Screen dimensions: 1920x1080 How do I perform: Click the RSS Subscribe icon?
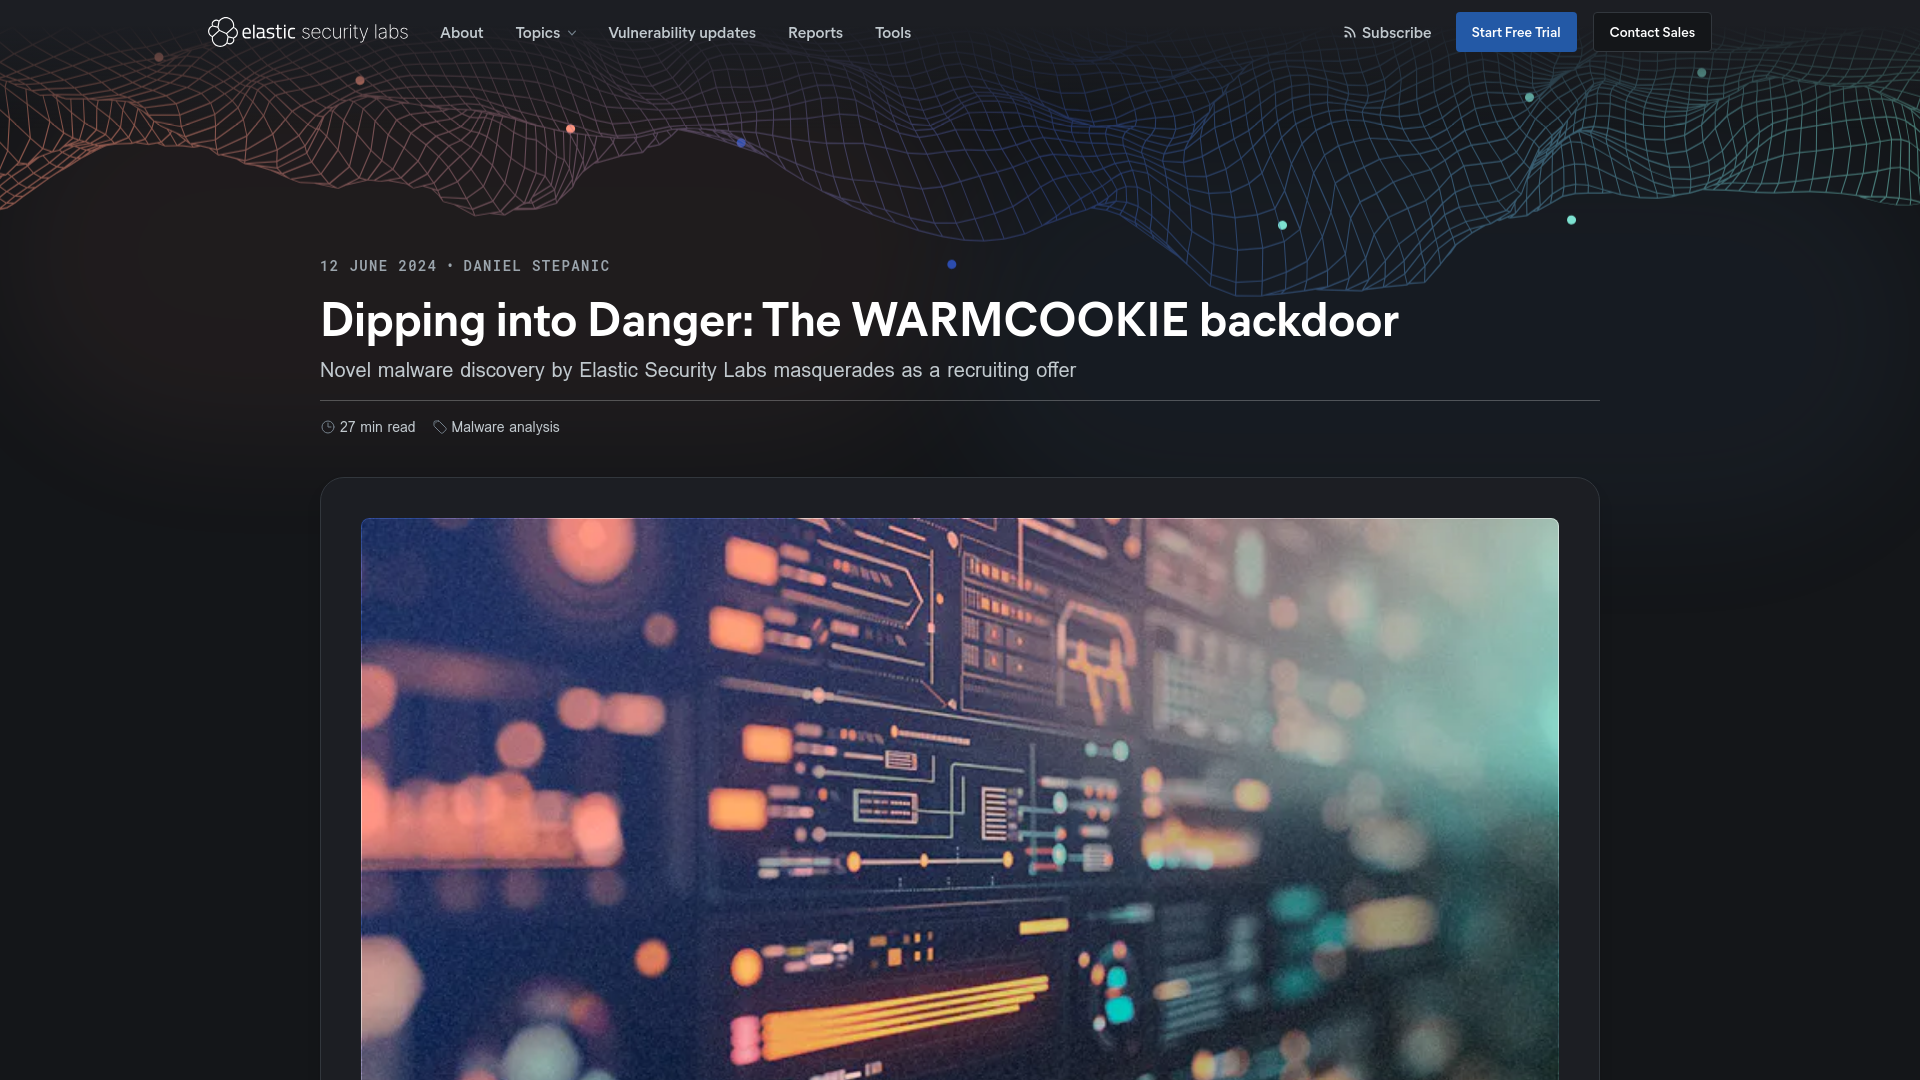pos(1349,32)
